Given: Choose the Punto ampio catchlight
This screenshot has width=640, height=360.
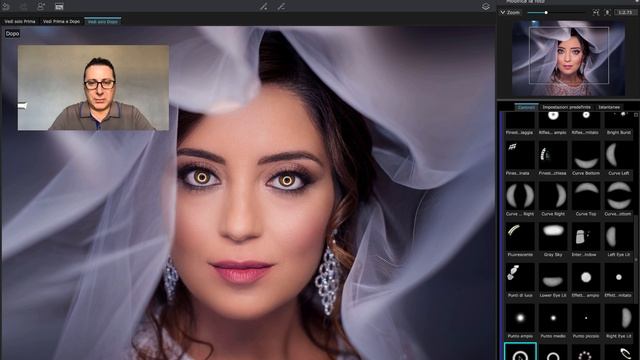Looking at the screenshot, I should [x=520, y=321].
